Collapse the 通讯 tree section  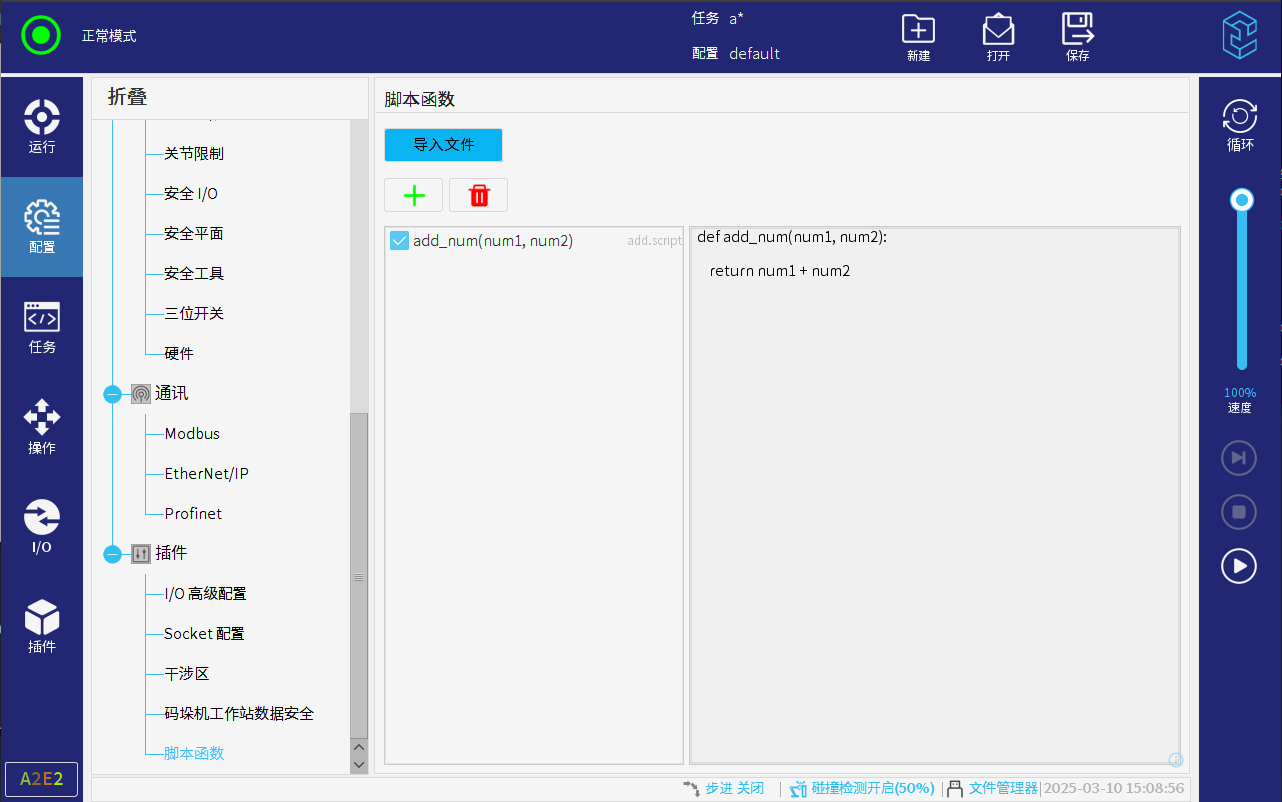pos(112,394)
